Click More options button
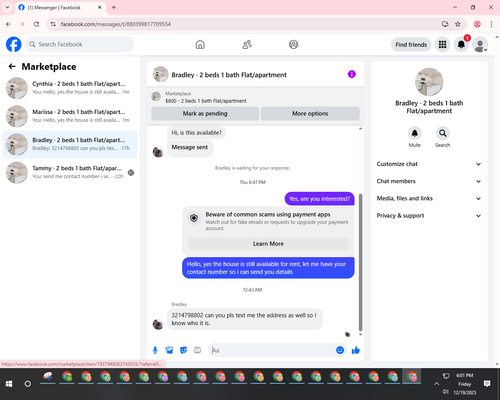This screenshot has width=500, height=400. (310, 113)
